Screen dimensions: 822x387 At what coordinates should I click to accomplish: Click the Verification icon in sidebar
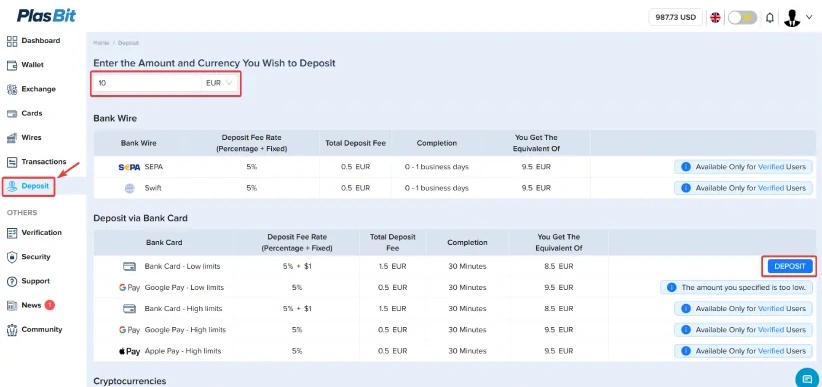12,233
